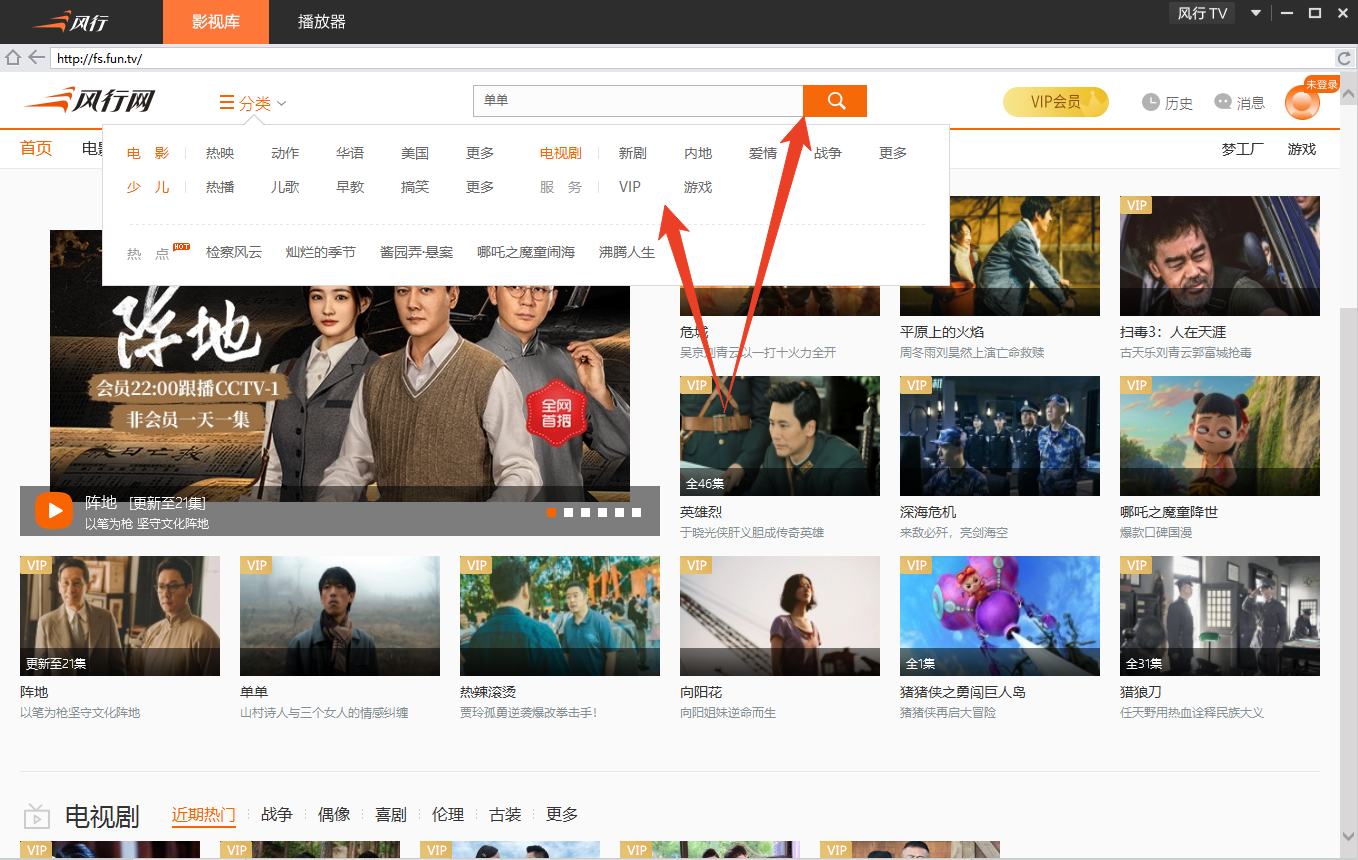Open the title bar dropdown triangle menu
Screen dimensions: 1358x860
[1256, 13]
